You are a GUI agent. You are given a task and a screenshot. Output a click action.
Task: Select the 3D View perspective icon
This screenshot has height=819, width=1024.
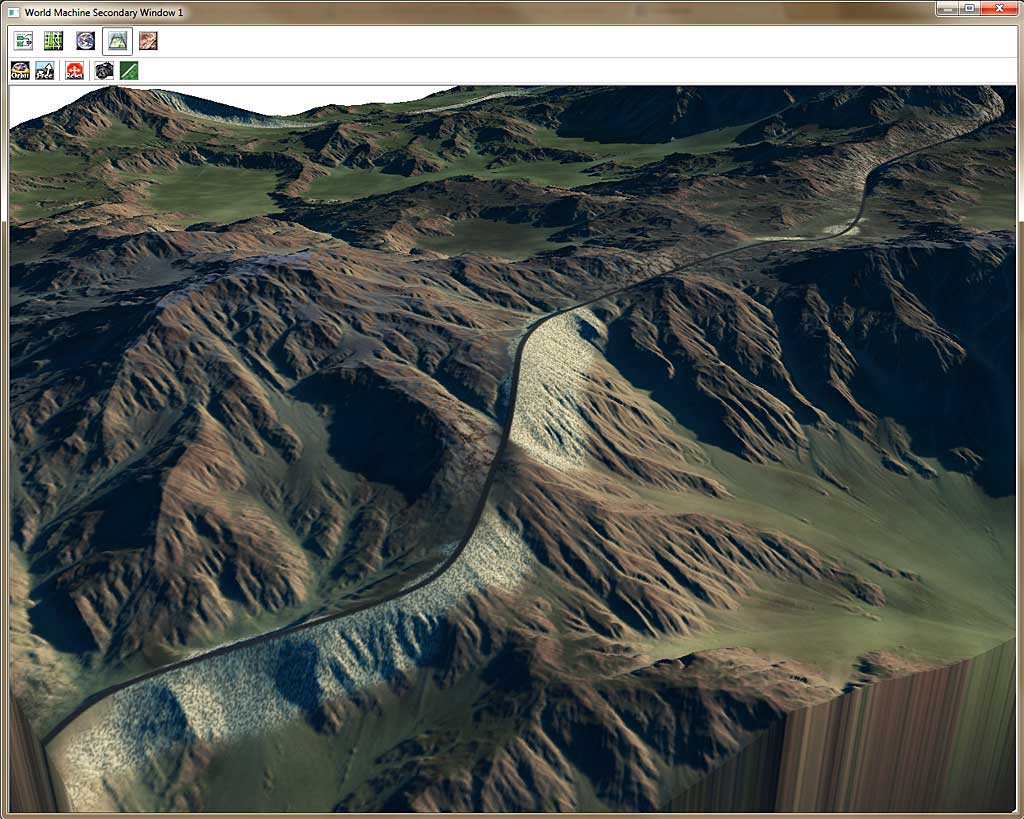tap(118, 41)
